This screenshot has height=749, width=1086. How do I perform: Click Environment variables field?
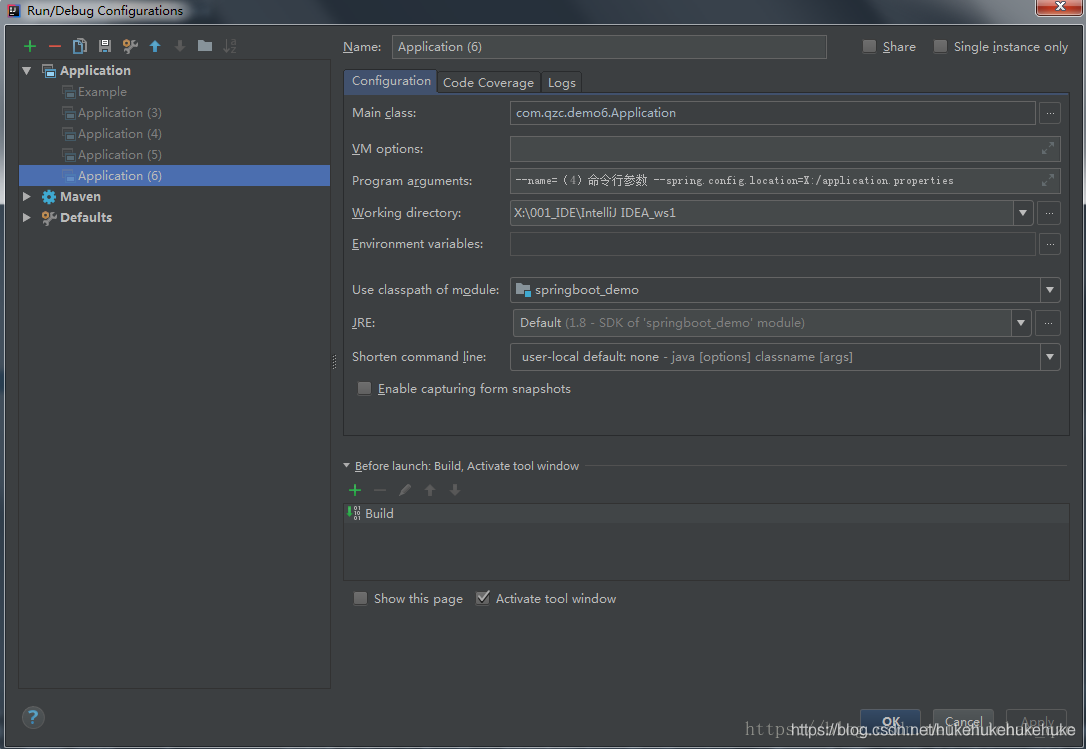point(772,244)
